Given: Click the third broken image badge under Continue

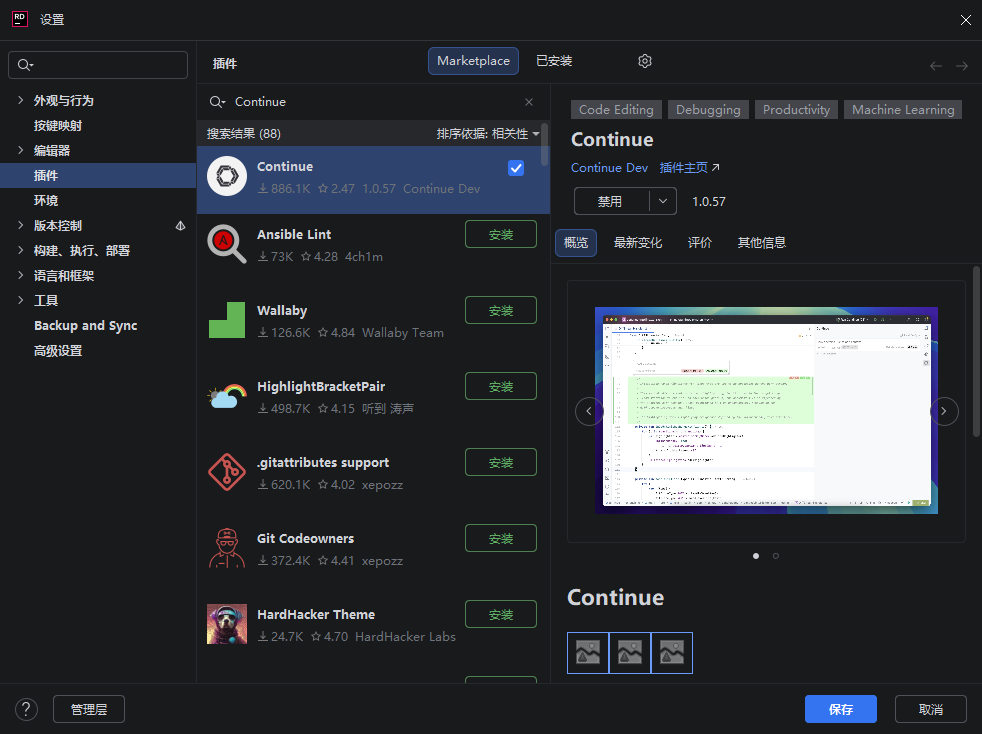Looking at the screenshot, I should click(x=672, y=653).
